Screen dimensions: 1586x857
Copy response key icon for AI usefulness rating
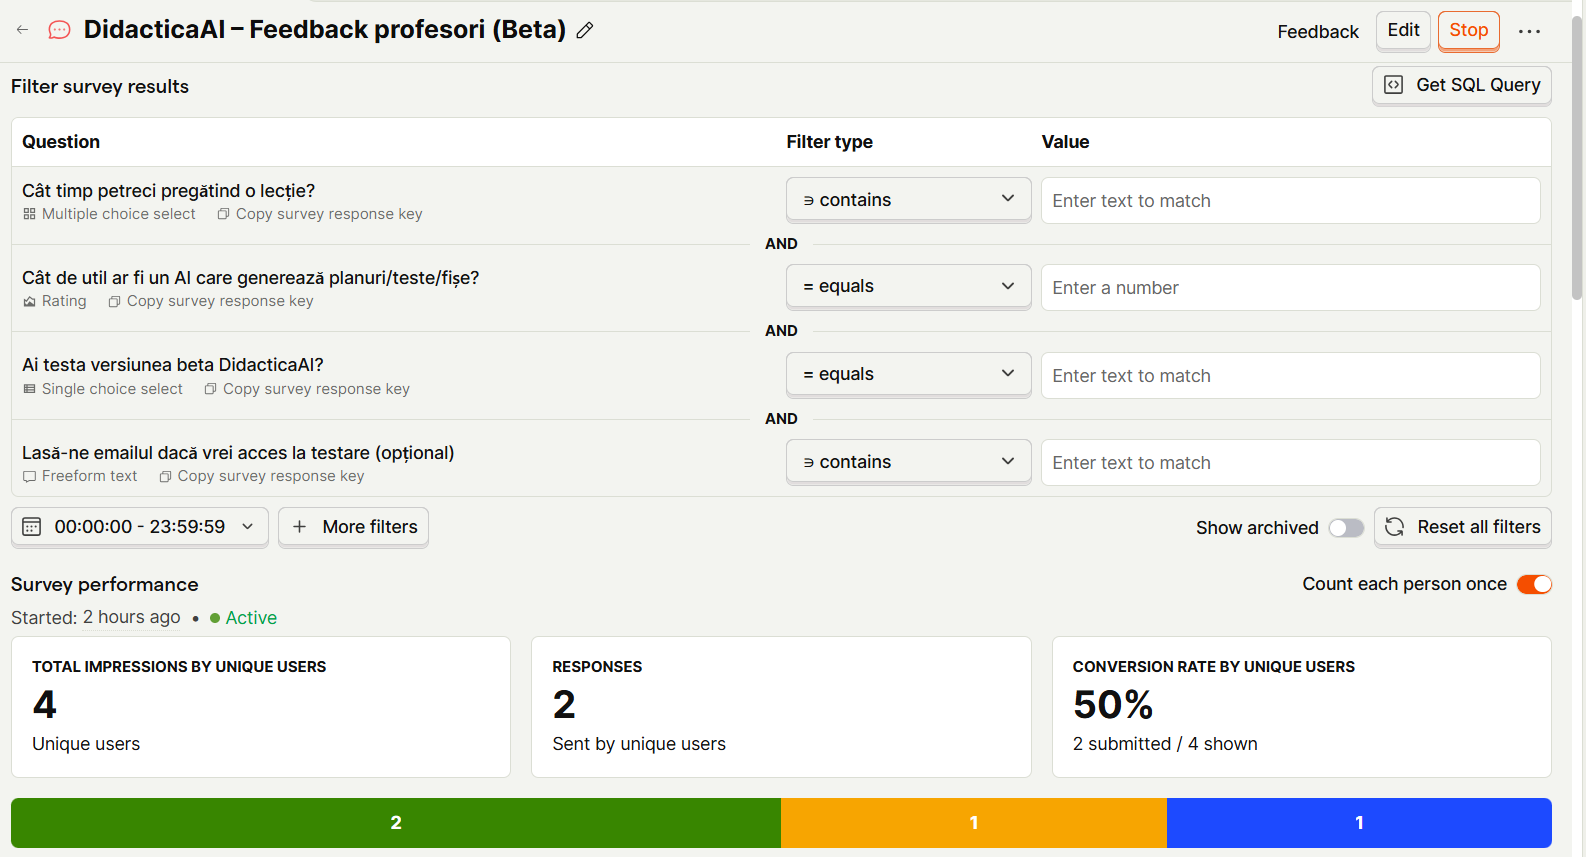114,301
